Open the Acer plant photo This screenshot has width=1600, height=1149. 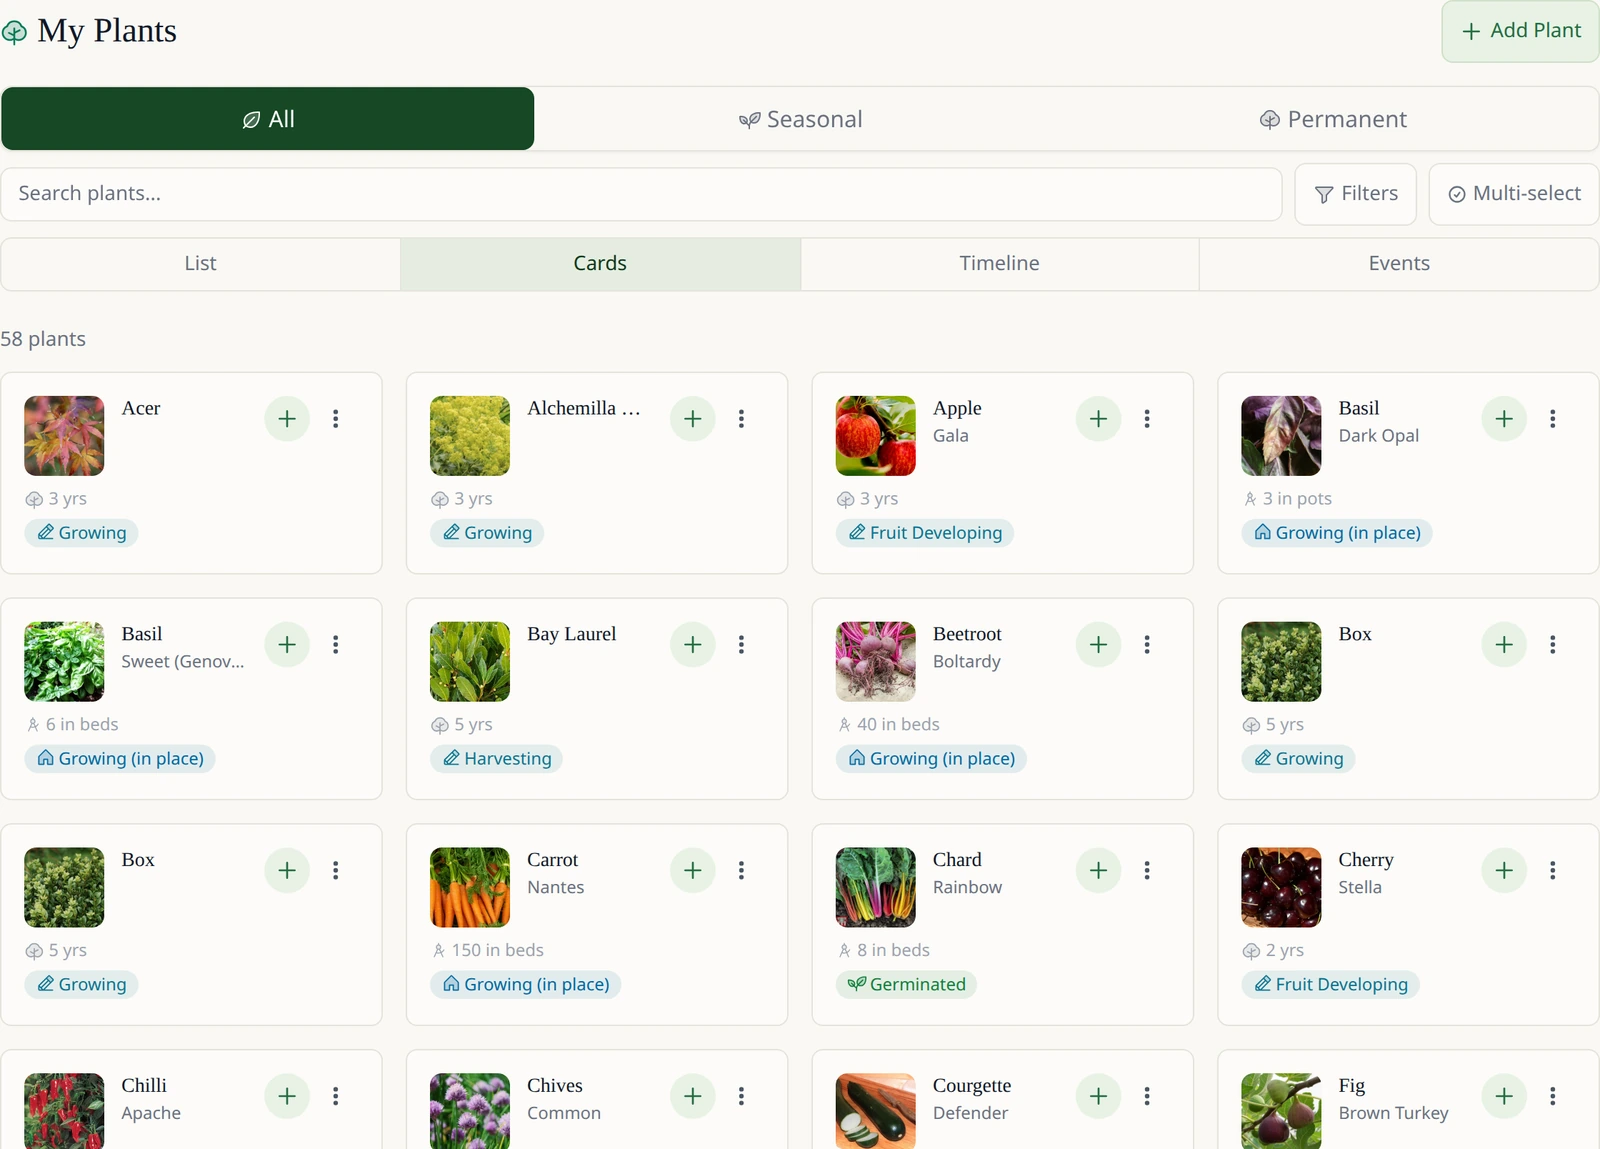coord(64,436)
